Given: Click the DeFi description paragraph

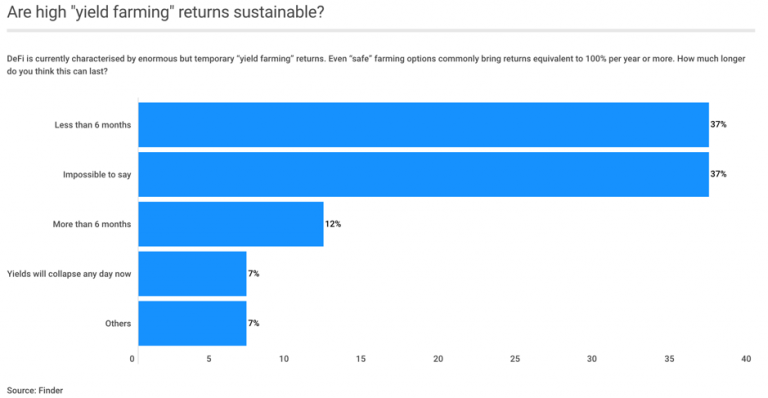Looking at the screenshot, I should [x=376, y=65].
